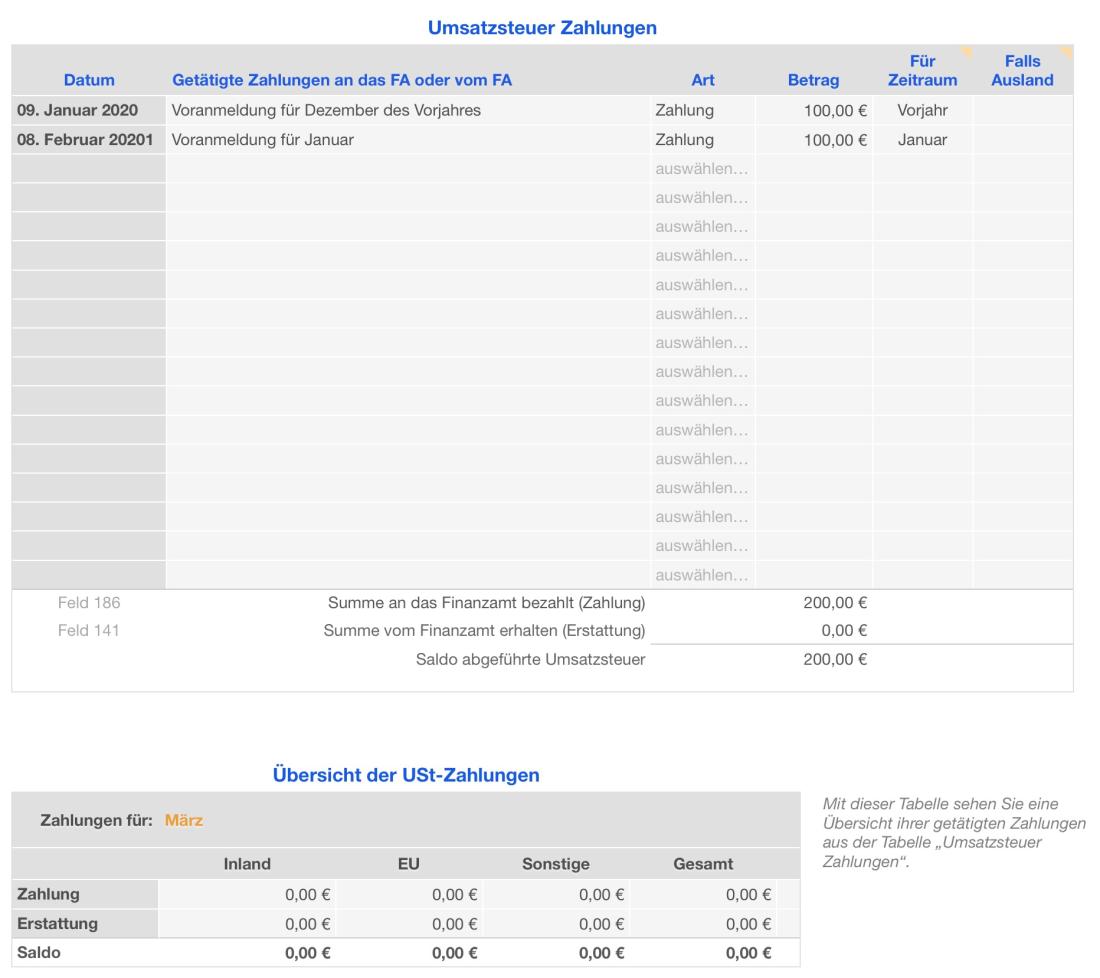Click the comment marker on Für Zeitraum header
Viewport: 1100px width, 978px height.
[966, 49]
